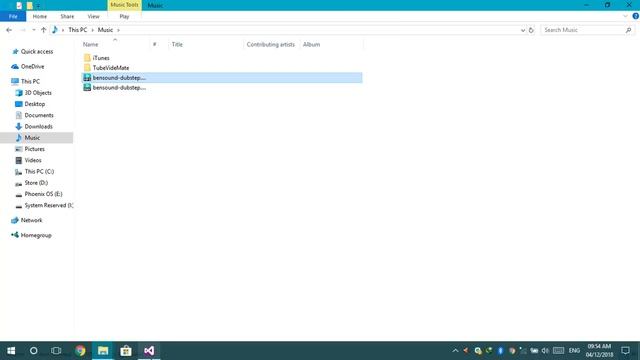Switch to the Home ribbon tab
640x360 pixels.
40,16
